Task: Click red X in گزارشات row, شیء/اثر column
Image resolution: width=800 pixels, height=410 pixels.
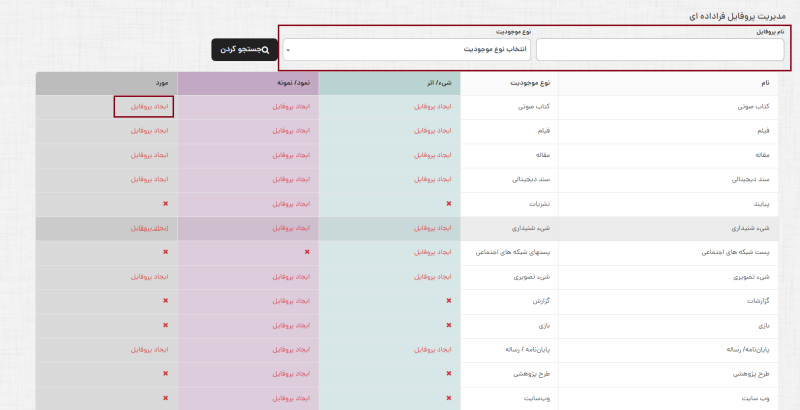Action: pyautogui.click(x=448, y=300)
